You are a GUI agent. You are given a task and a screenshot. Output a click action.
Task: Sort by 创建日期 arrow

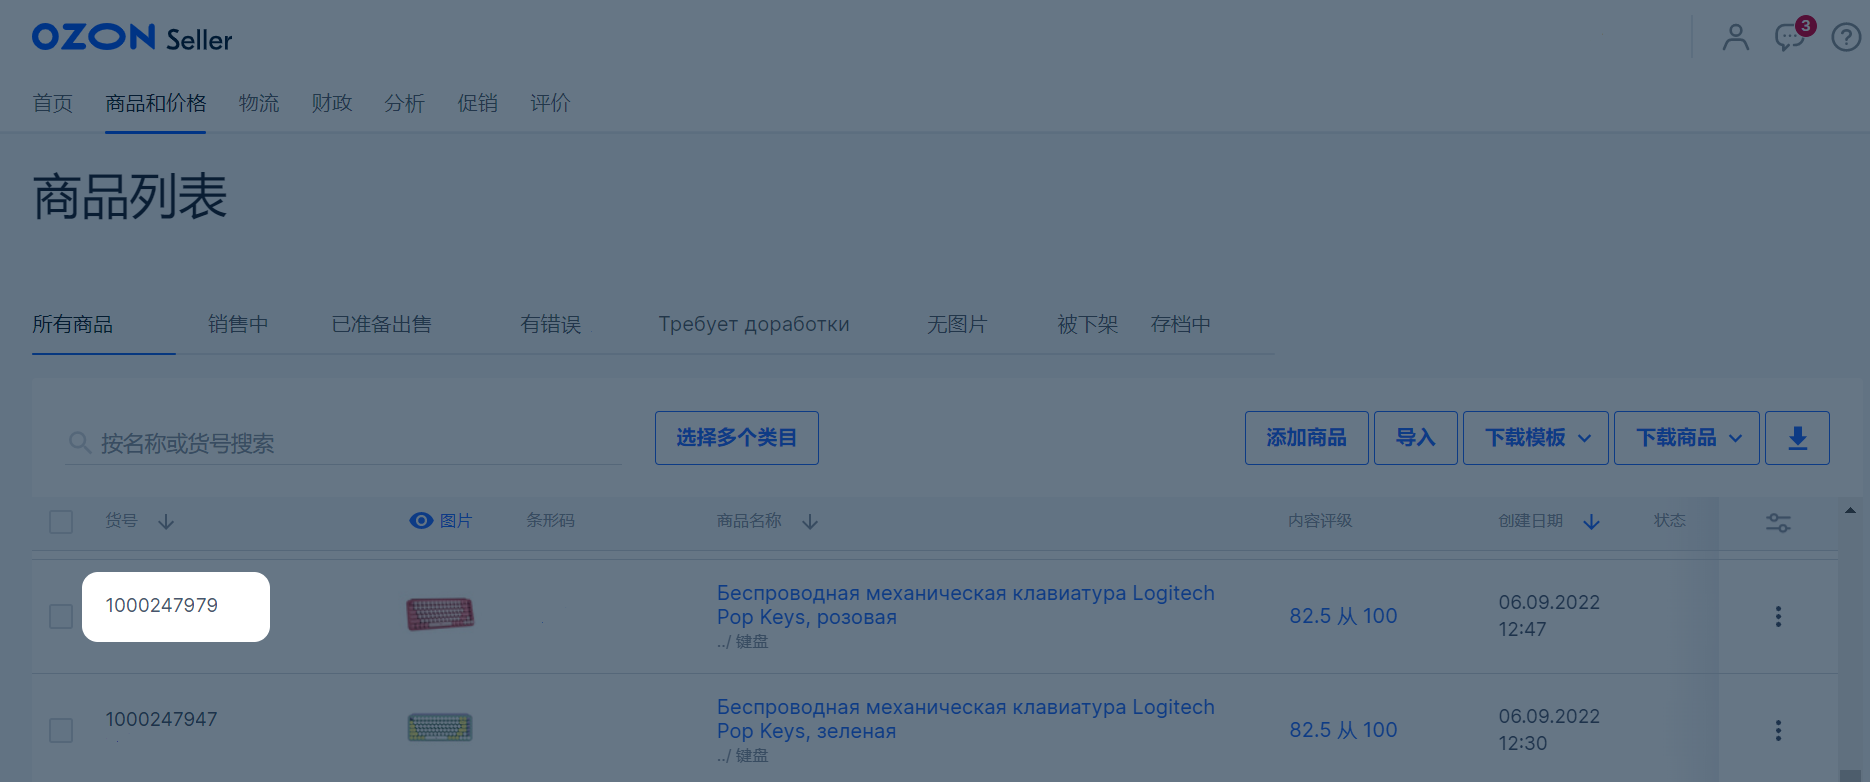coord(1592,522)
